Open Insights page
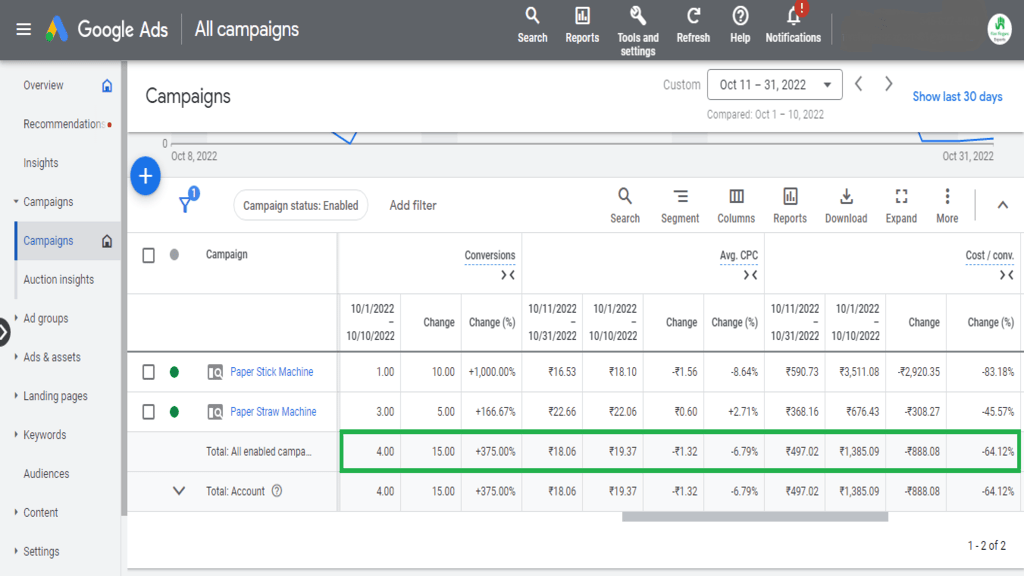Viewport: 1024px width, 576px height. 40,163
